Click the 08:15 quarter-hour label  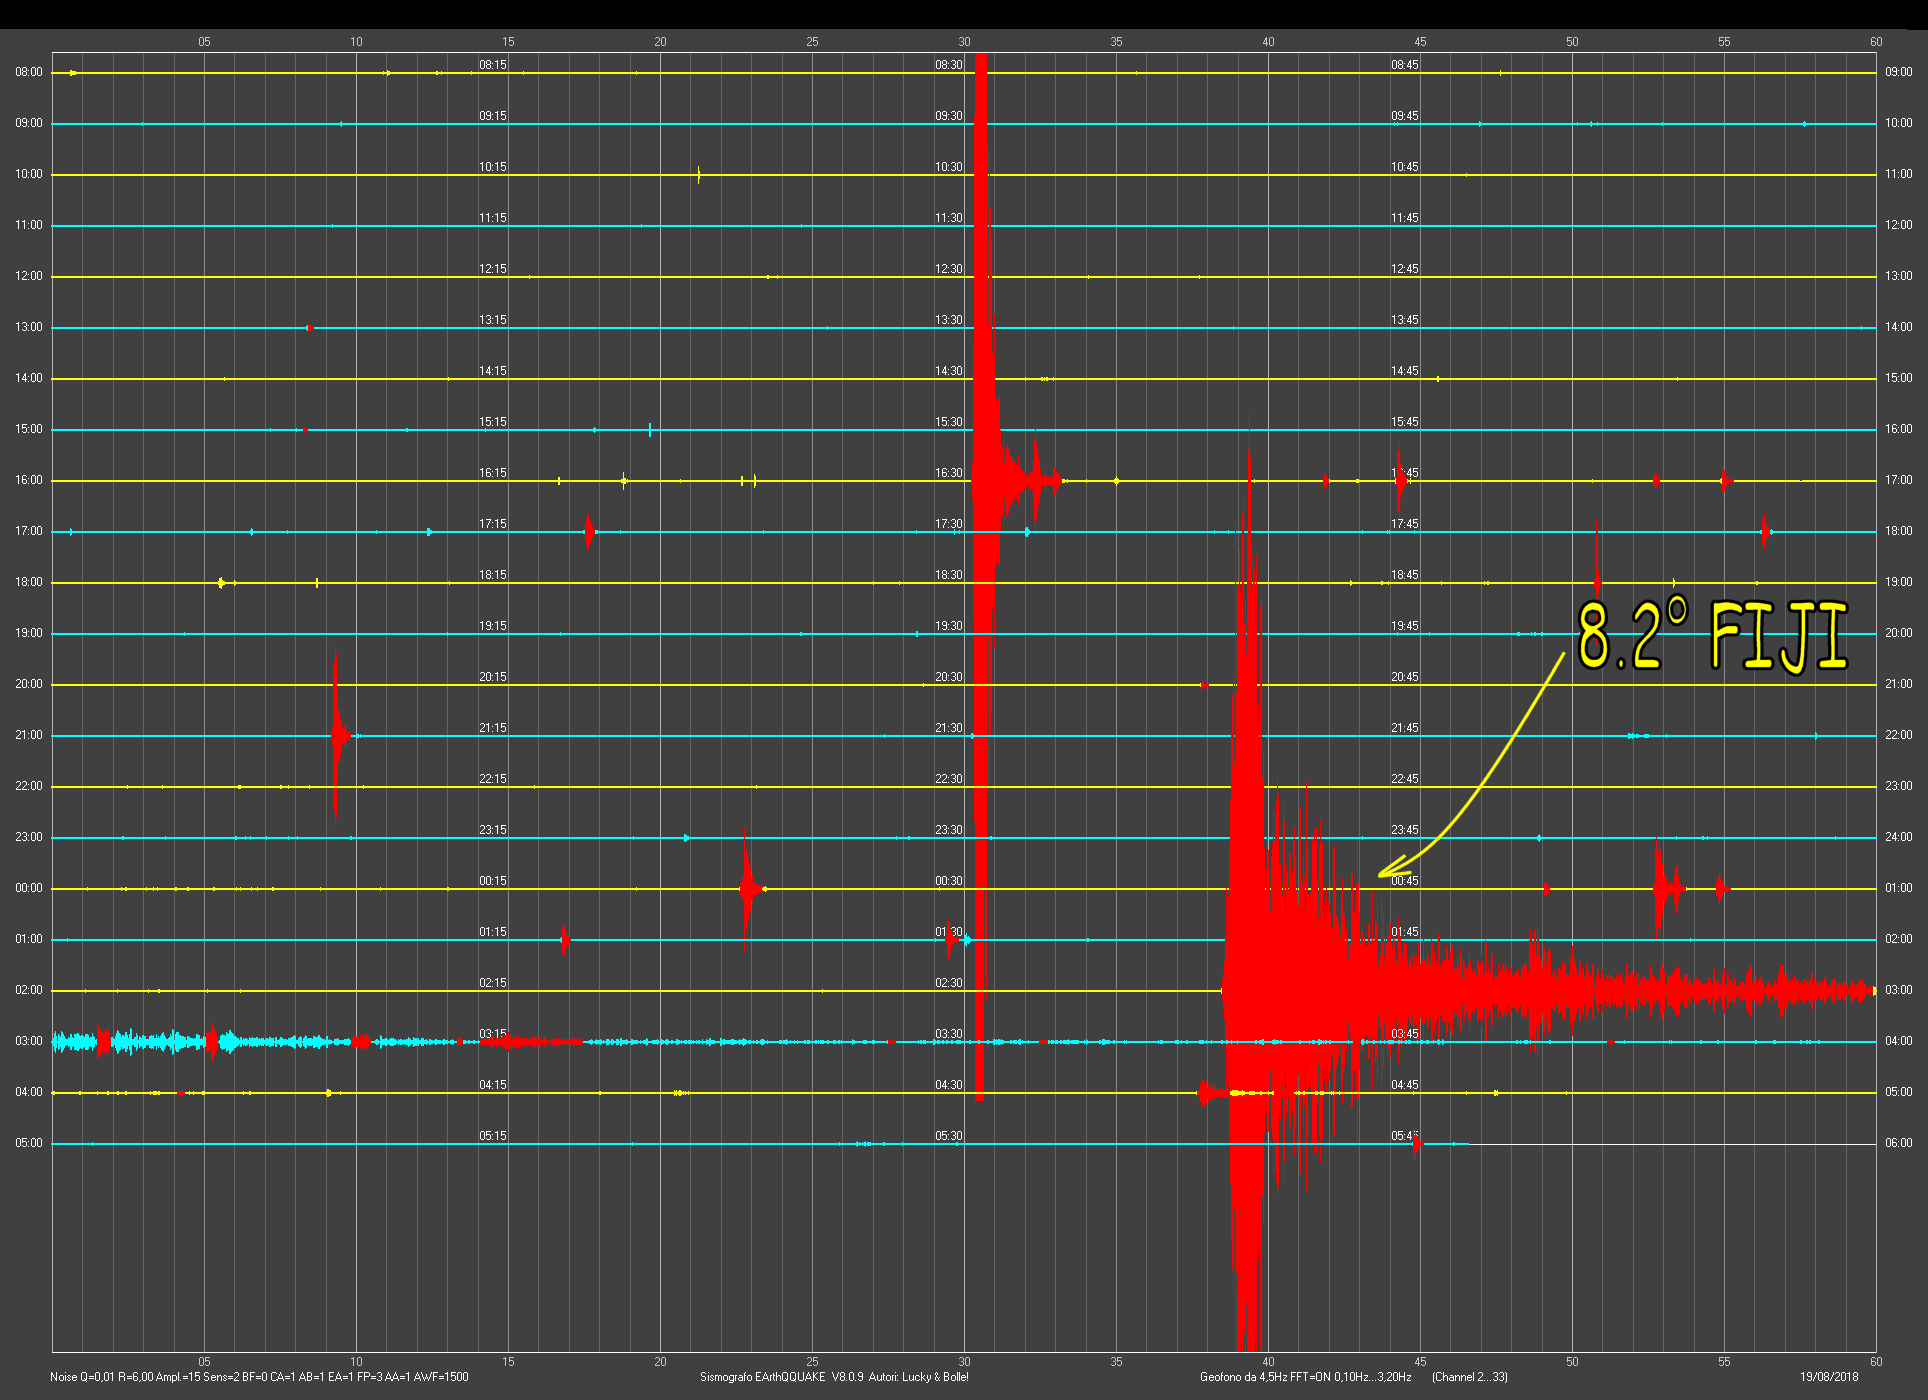pyautogui.click(x=493, y=65)
